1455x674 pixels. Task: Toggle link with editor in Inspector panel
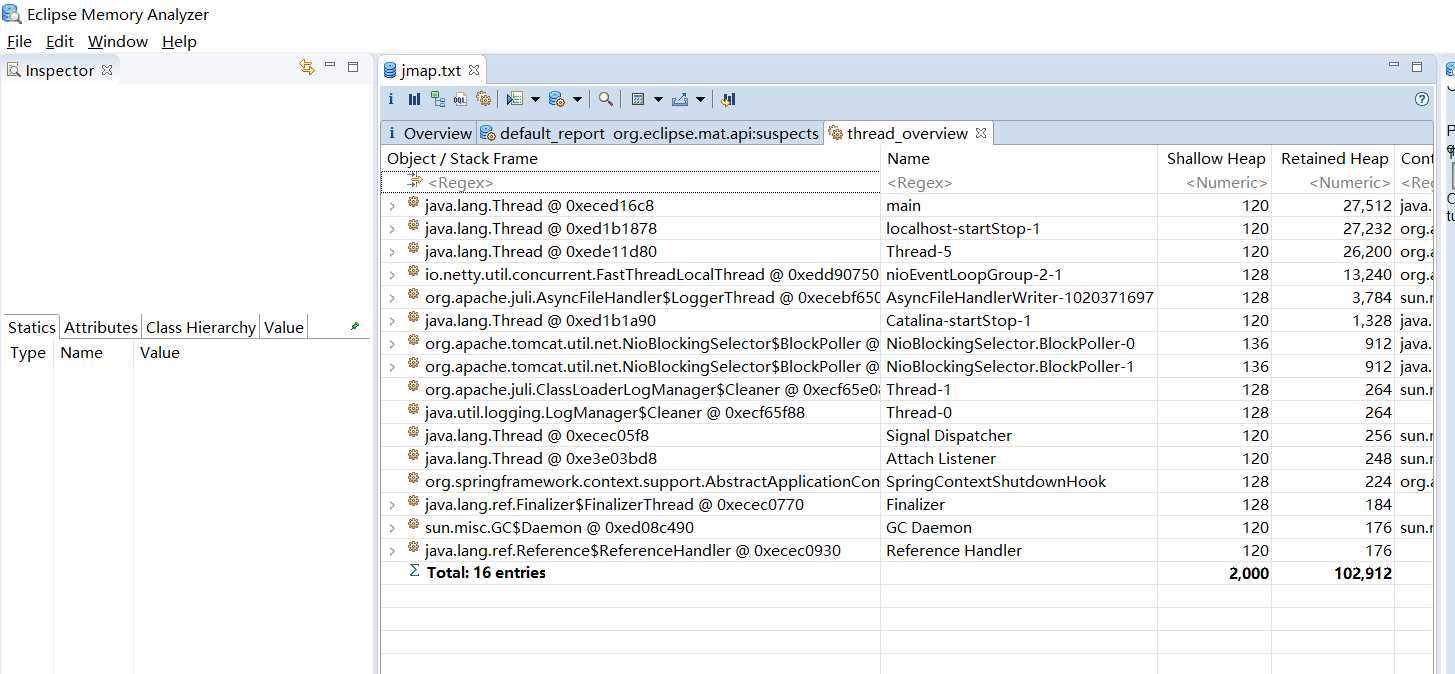tap(307, 67)
